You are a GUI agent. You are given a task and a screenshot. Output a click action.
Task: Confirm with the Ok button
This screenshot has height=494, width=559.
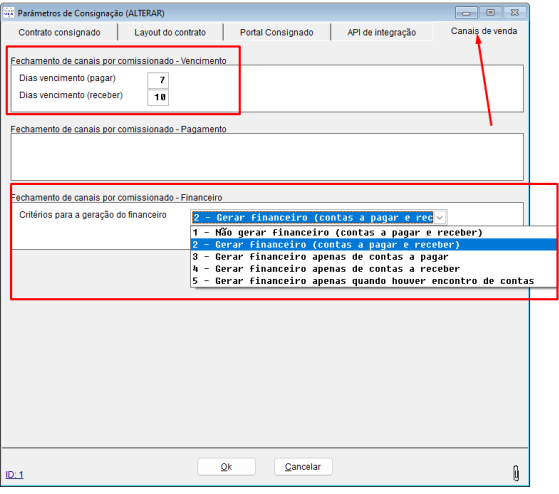coord(226,467)
